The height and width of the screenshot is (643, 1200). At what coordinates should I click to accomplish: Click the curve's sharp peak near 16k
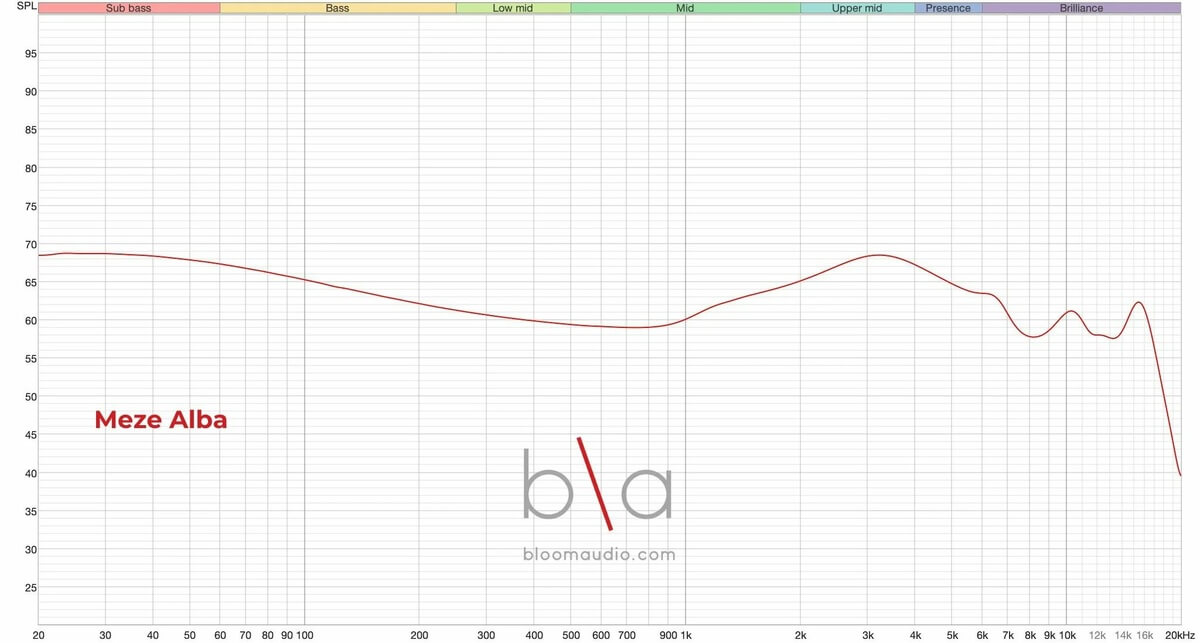click(1138, 302)
